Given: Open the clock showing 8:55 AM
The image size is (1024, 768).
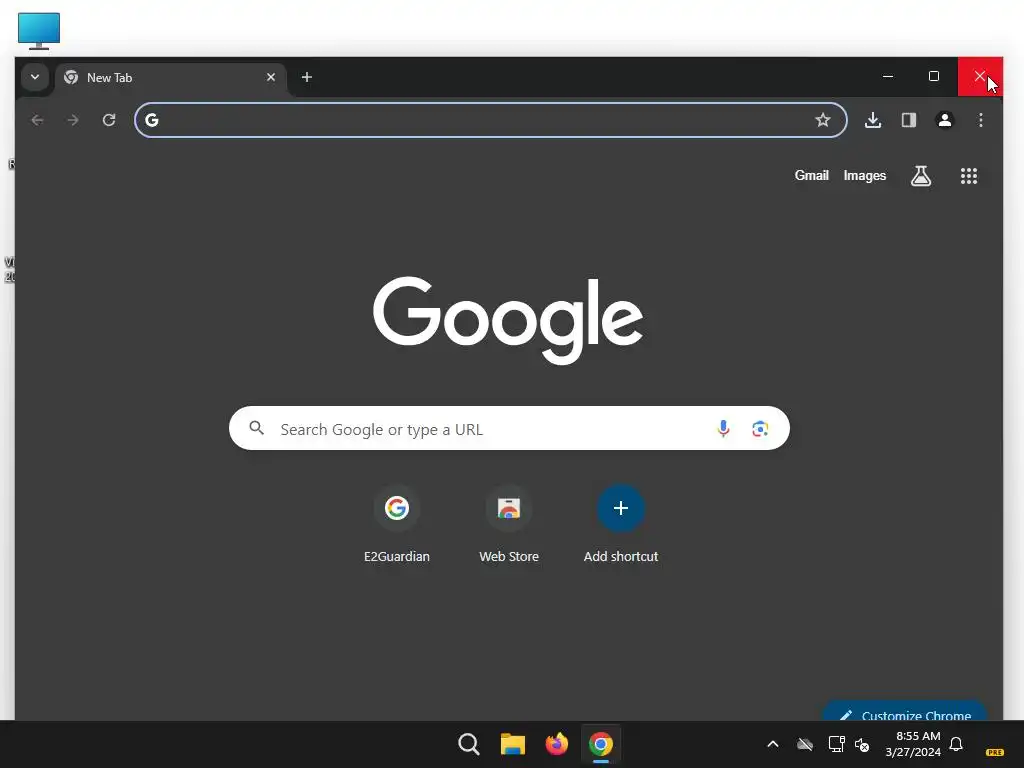Looking at the screenshot, I should coord(913,744).
